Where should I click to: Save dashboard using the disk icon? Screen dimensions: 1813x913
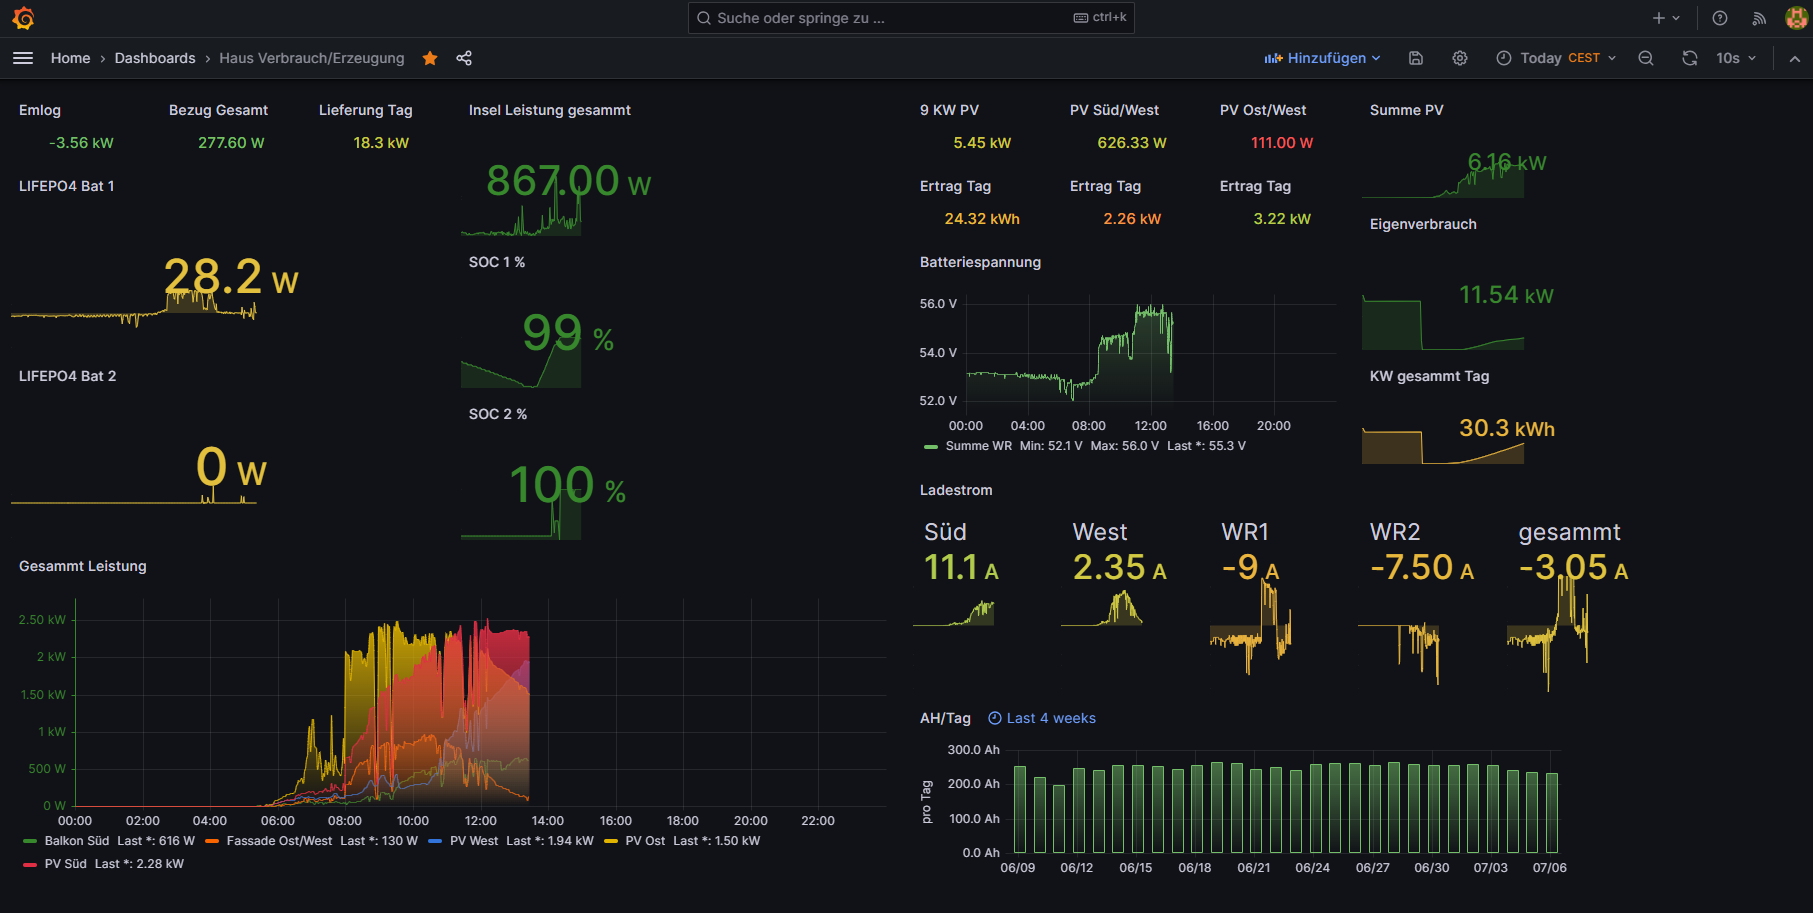1416,58
